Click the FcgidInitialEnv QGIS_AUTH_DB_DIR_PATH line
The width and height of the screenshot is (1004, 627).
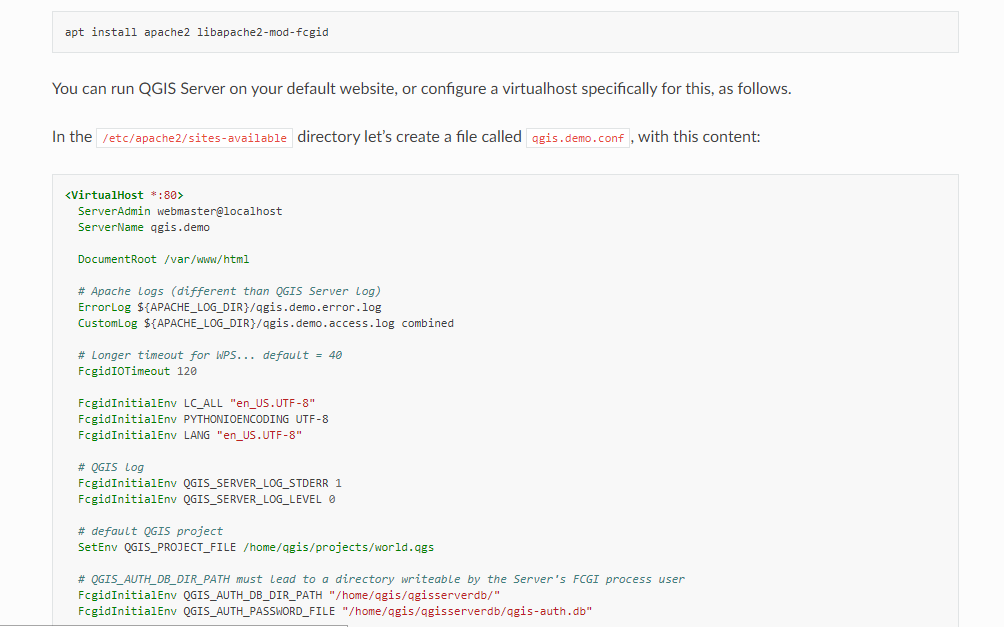click(289, 596)
